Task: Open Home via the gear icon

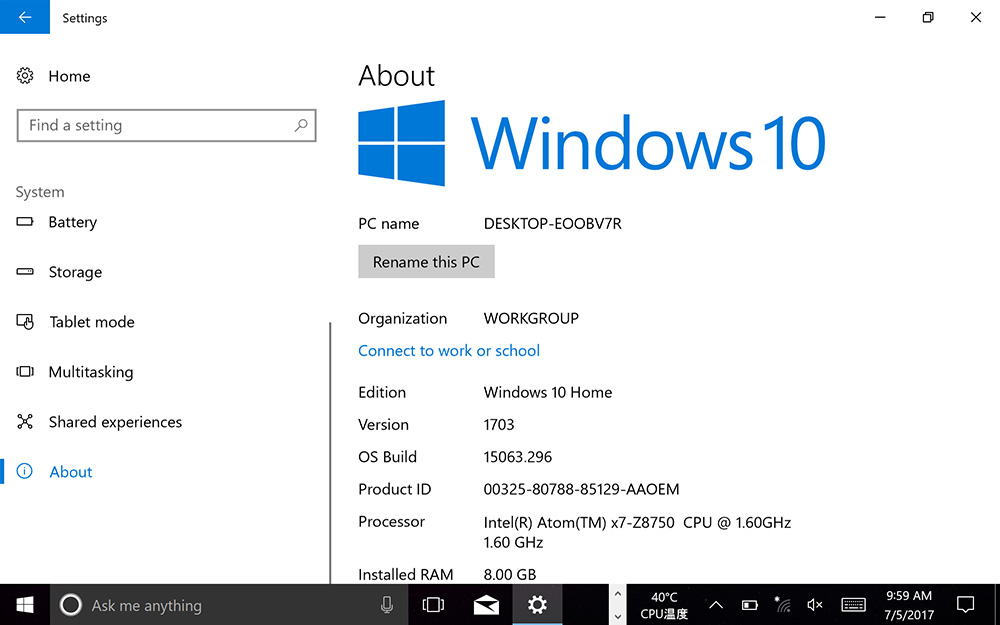Action: pos(25,76)
